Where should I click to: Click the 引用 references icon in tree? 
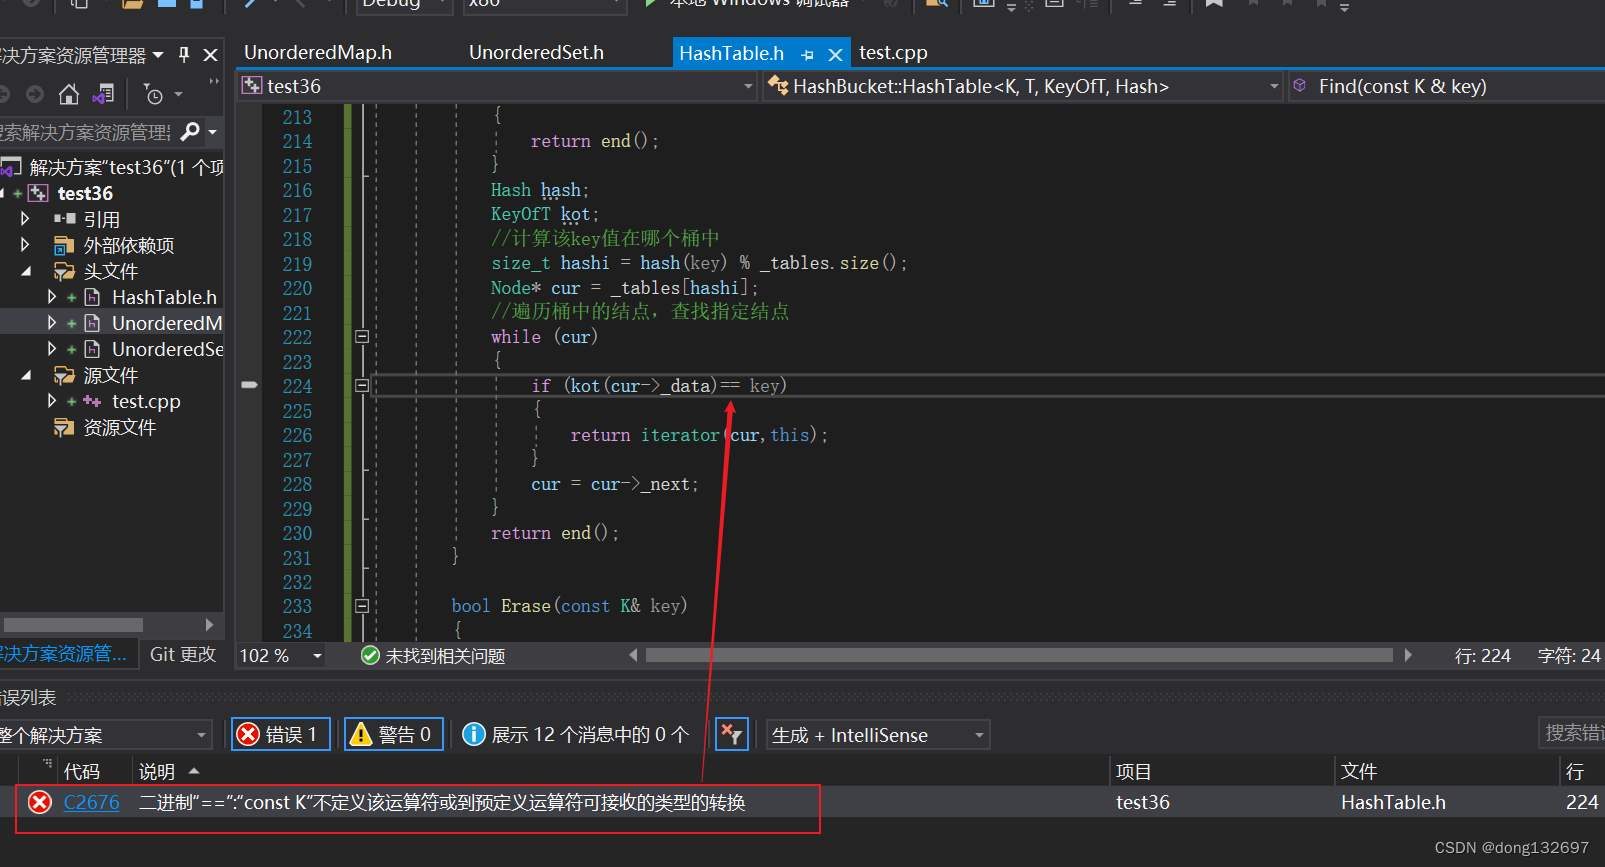(65, 219)
